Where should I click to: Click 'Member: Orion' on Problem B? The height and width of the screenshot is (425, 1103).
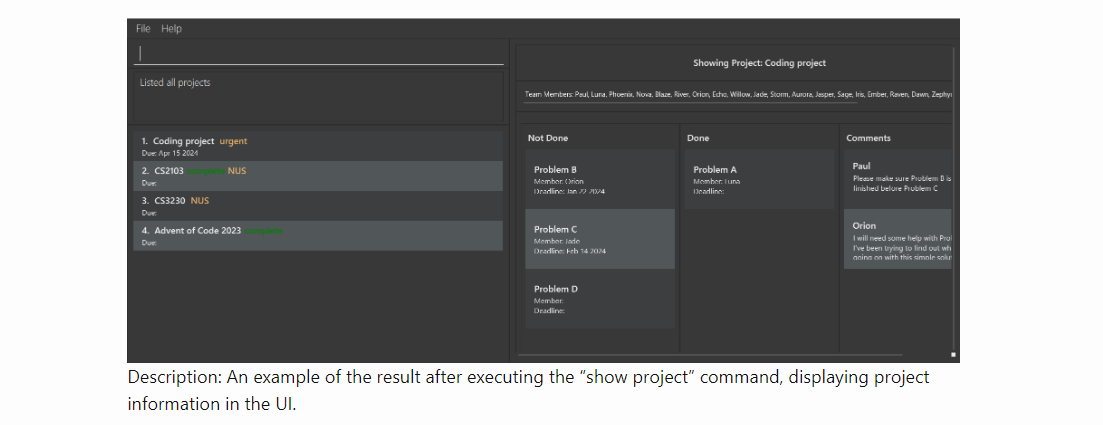click(559, 182)
